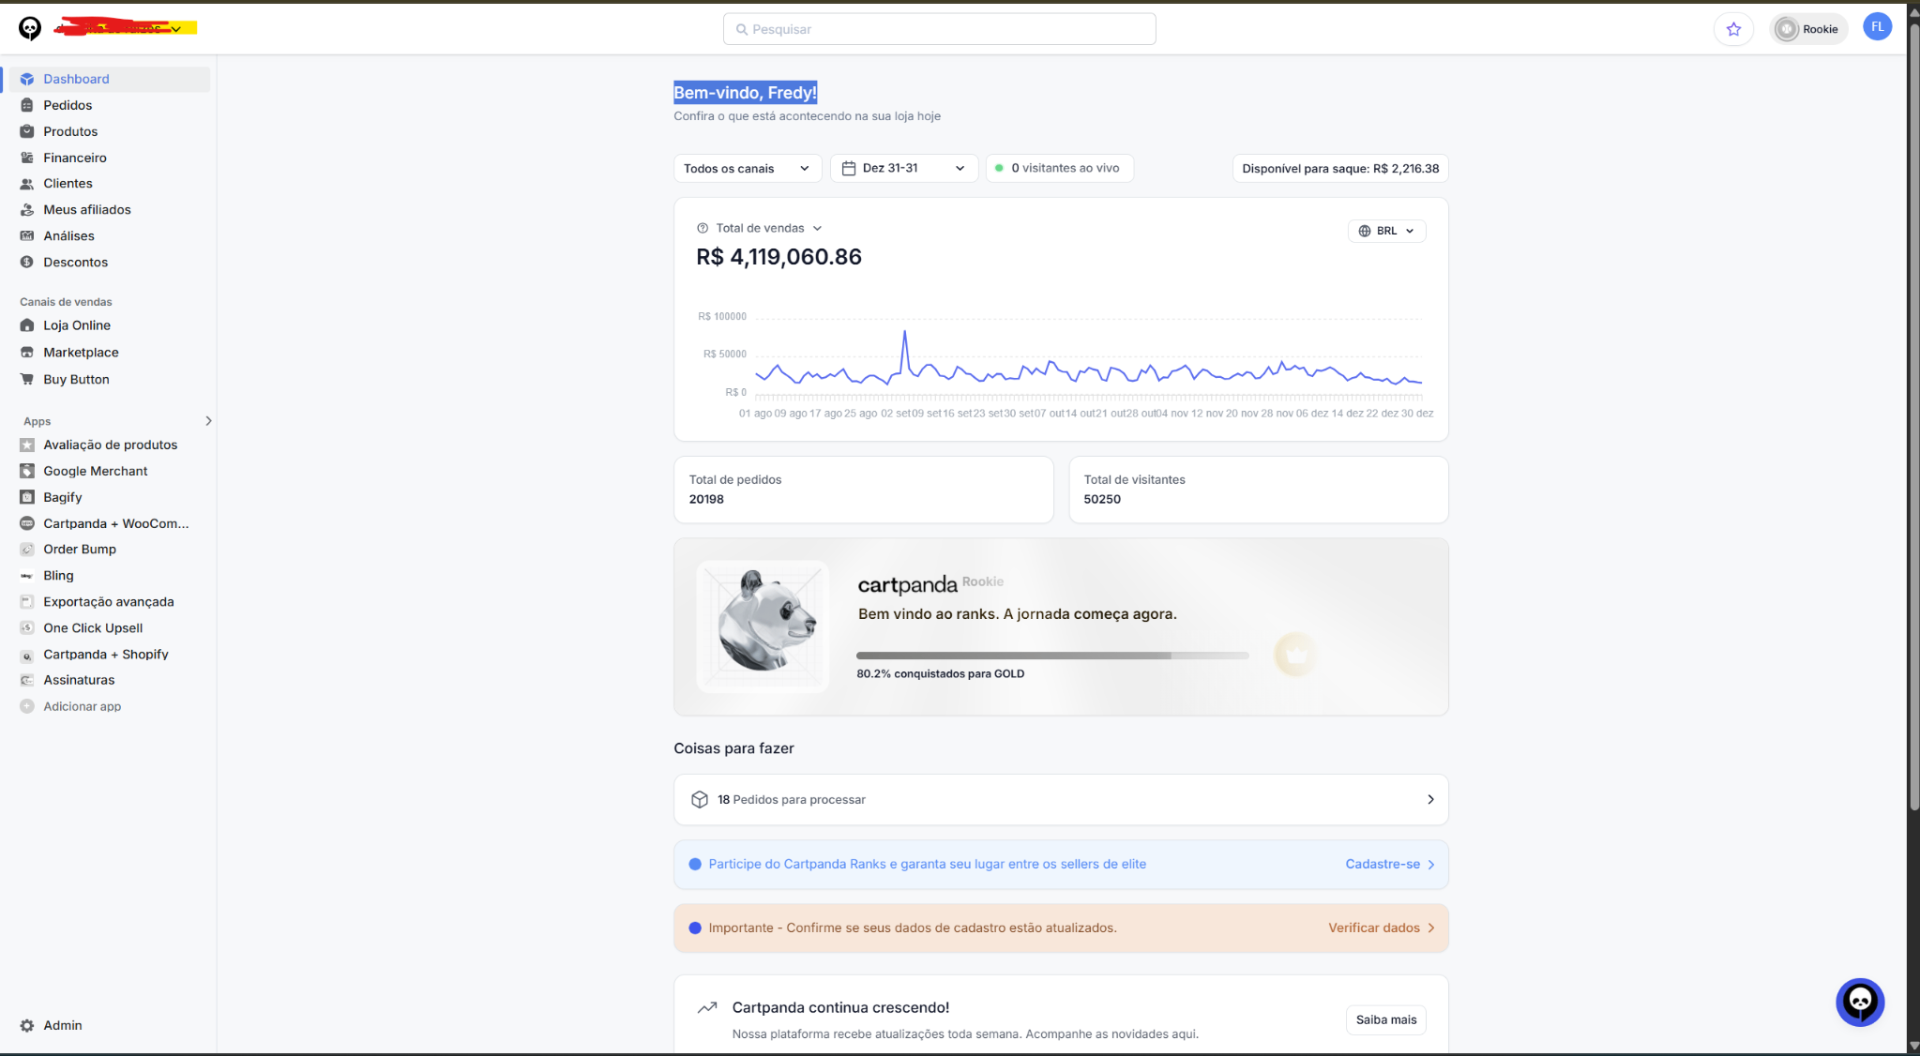
Task: Click the Pedidos icon in sidebar
Action: pos(27,105)
